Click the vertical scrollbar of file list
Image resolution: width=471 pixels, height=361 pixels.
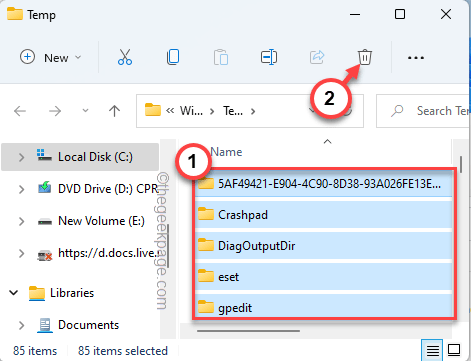[461, 164]
